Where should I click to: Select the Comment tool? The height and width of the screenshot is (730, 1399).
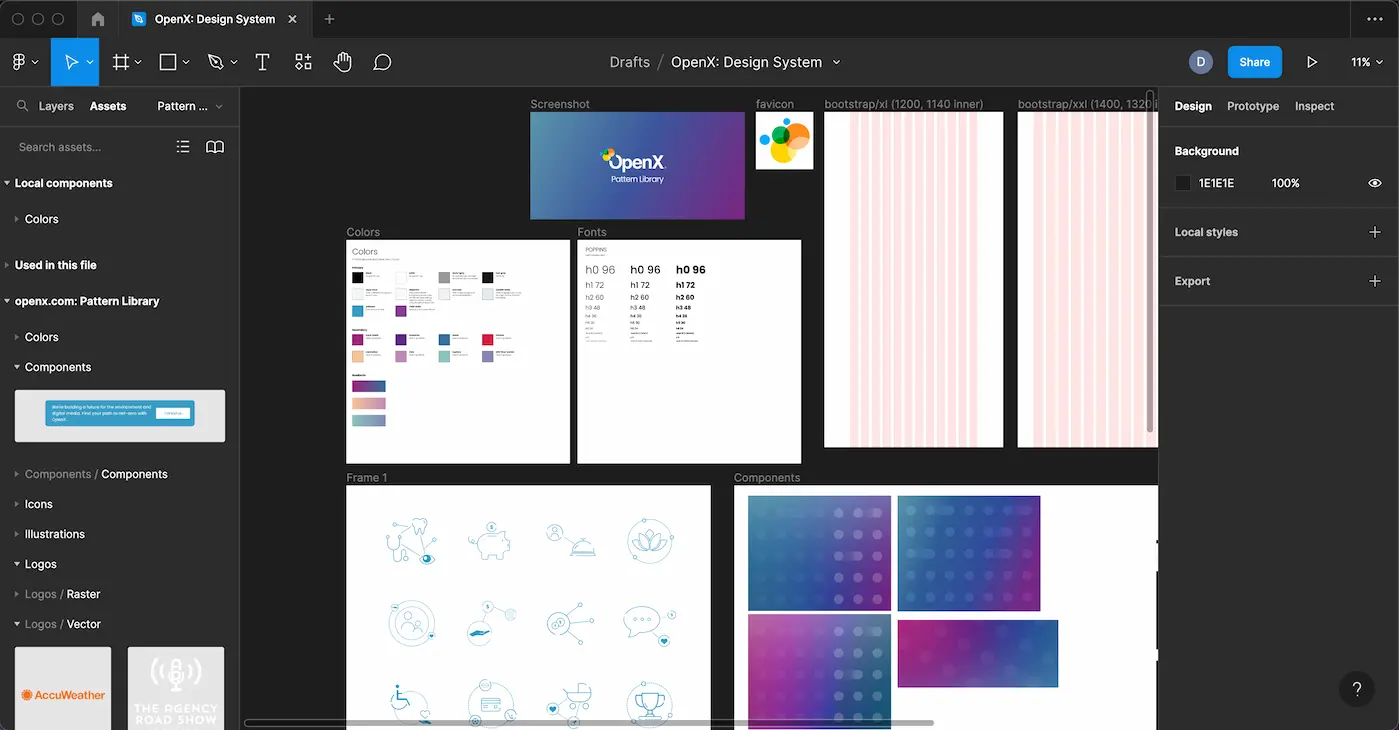pos(382,62)
